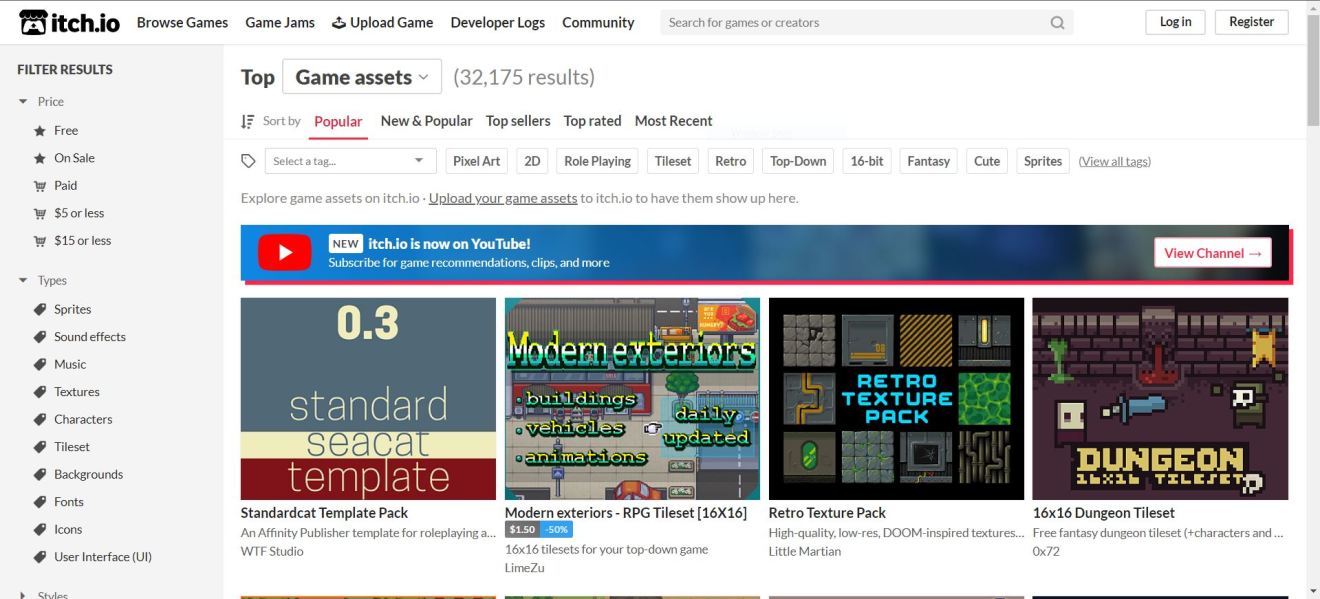Open the 'Game assets' category dropdown
This screenshot has width=1320, height=599.
pos(361,76)
